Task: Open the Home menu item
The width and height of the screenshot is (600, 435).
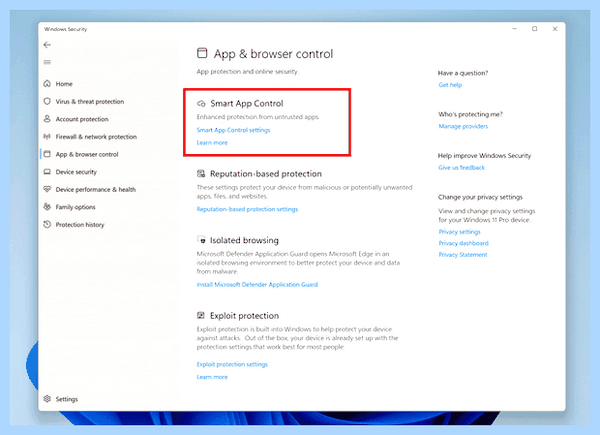Action: 64,84
